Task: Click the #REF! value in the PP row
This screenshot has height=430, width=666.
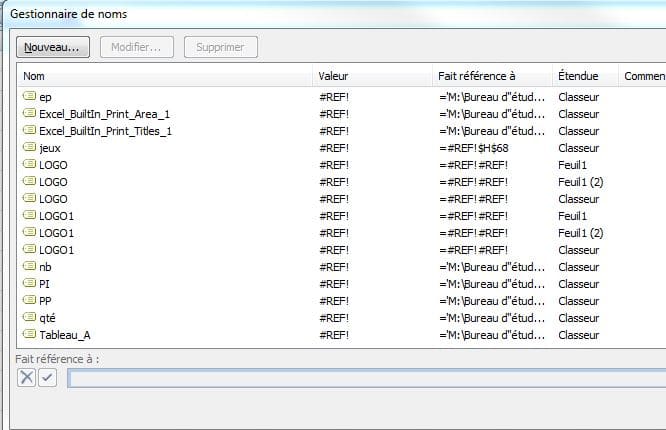Action: [334, 301]
